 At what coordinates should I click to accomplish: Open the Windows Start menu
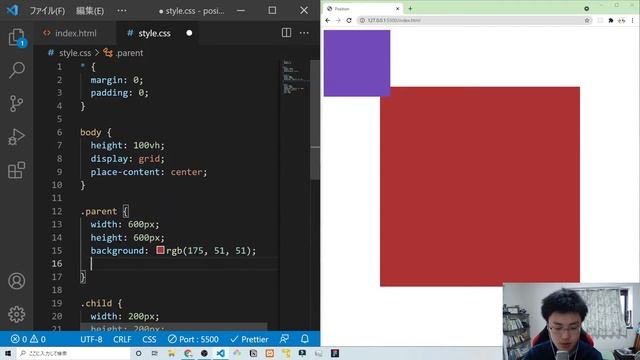8,353
